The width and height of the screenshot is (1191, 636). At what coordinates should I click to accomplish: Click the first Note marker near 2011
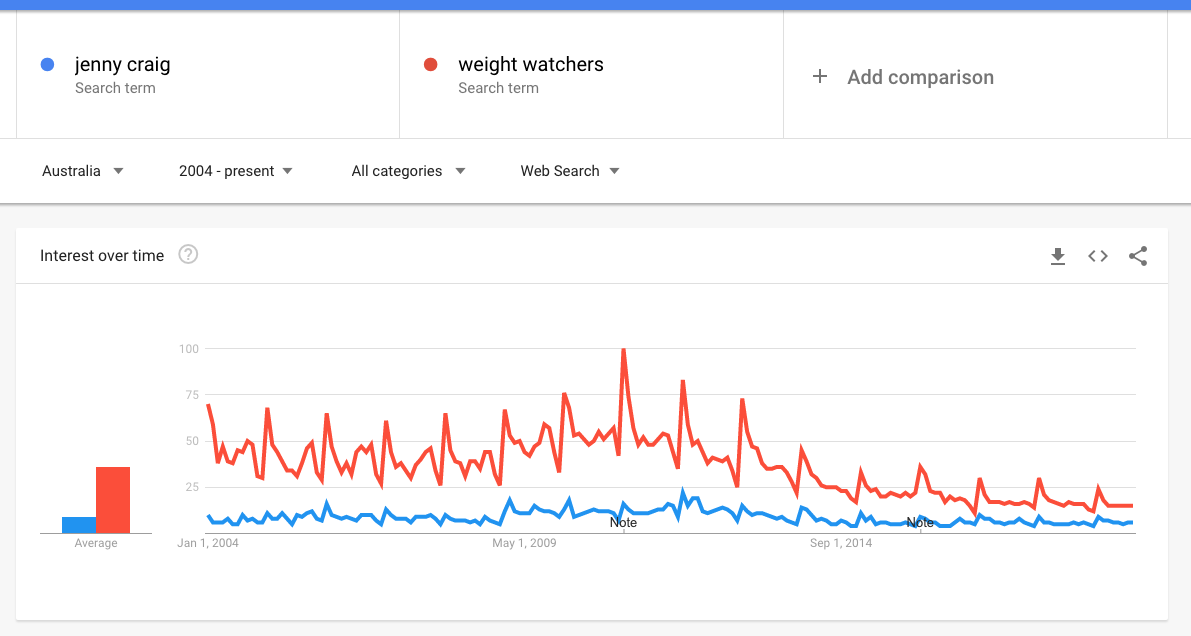pyautogui.click(x=623, y=523)
